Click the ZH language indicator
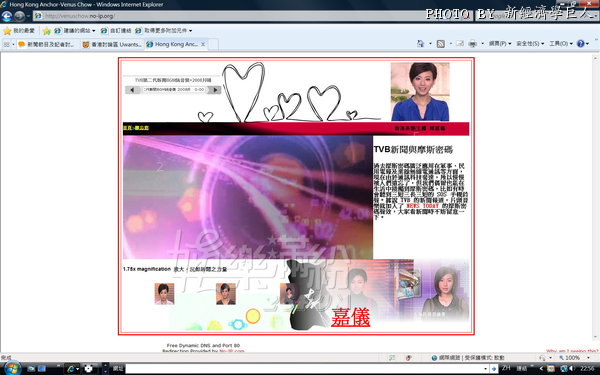 point(506,368)
